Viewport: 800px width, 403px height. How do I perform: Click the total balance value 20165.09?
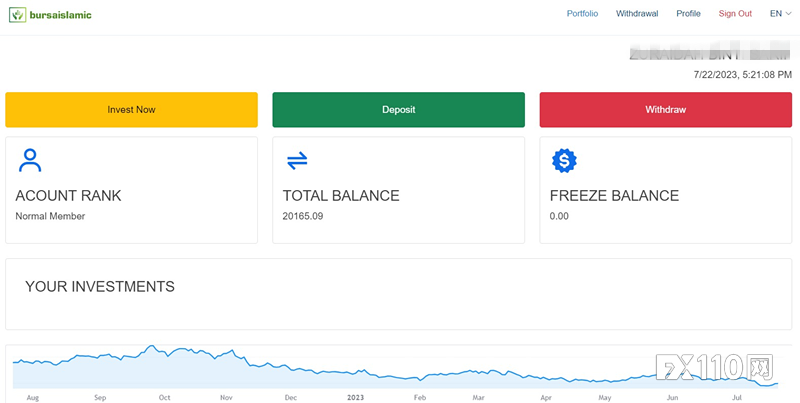303,216
